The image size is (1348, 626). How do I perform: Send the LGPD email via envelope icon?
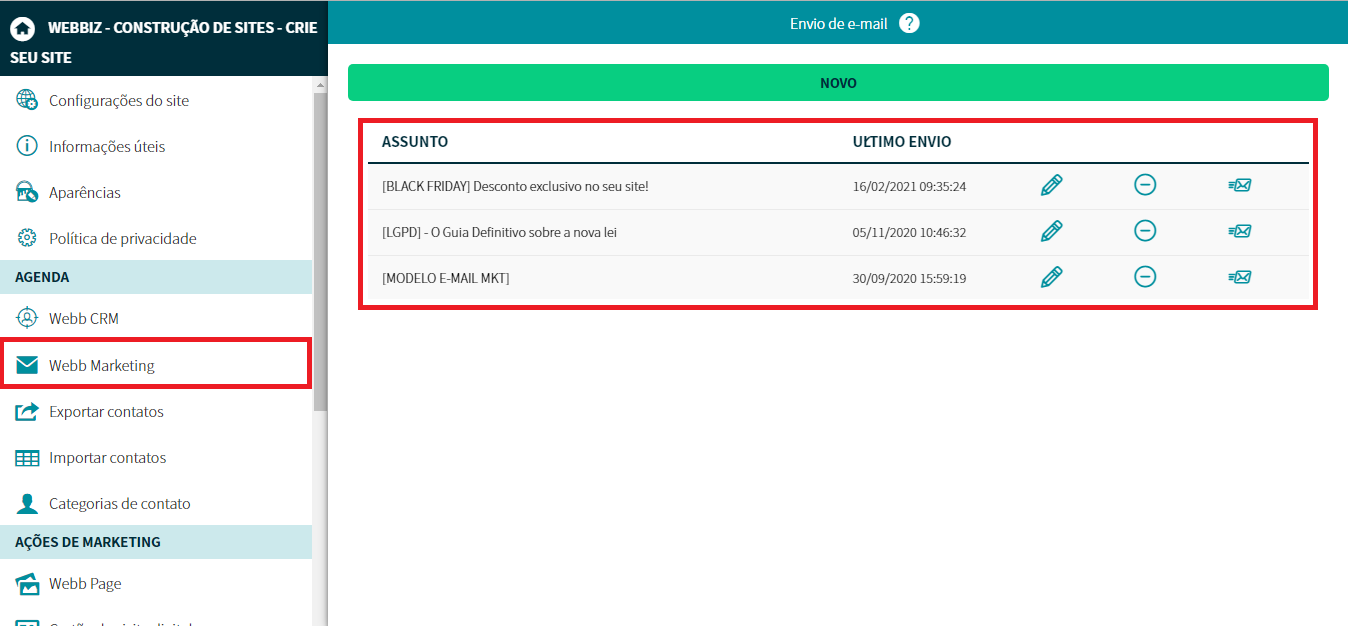pos(1240,231)
